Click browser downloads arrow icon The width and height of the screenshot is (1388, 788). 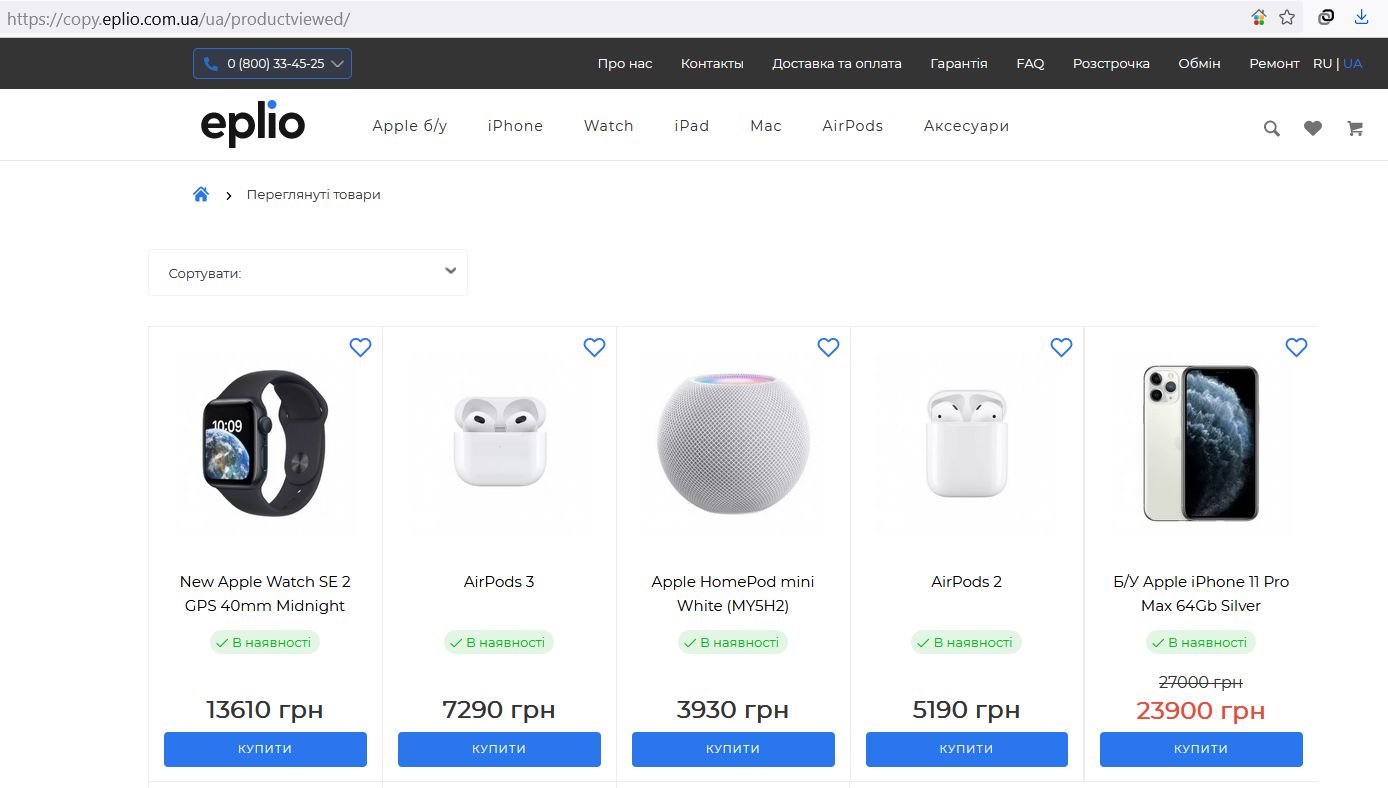click(x=1361, y=17)
